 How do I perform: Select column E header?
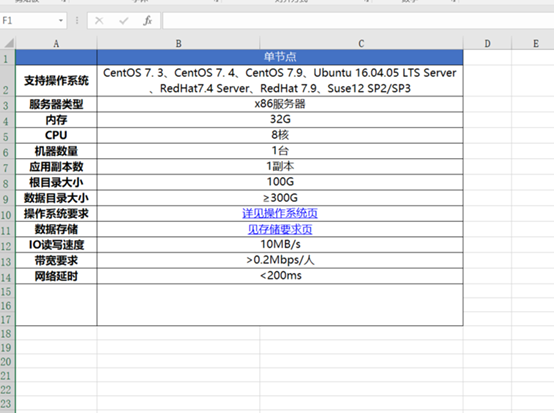pyautogui.click(x=535, y=43)
